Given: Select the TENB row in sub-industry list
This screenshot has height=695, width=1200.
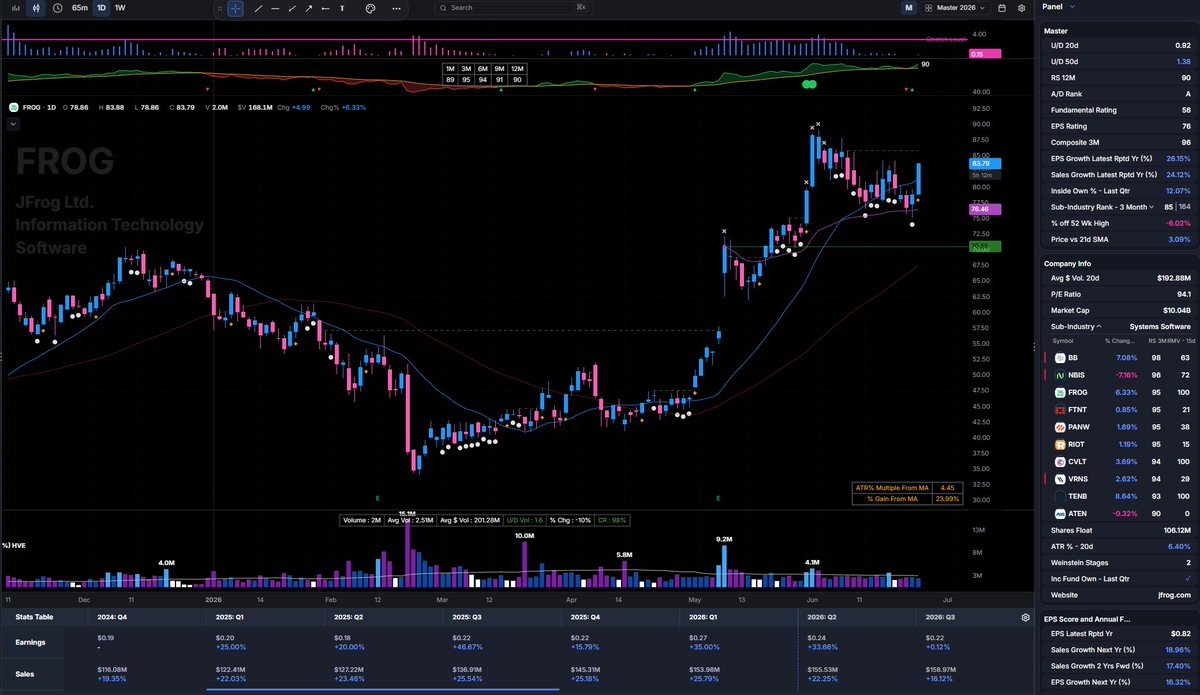Looking at the screenshot, I should pyautogui.click(x=1119, y=496).
